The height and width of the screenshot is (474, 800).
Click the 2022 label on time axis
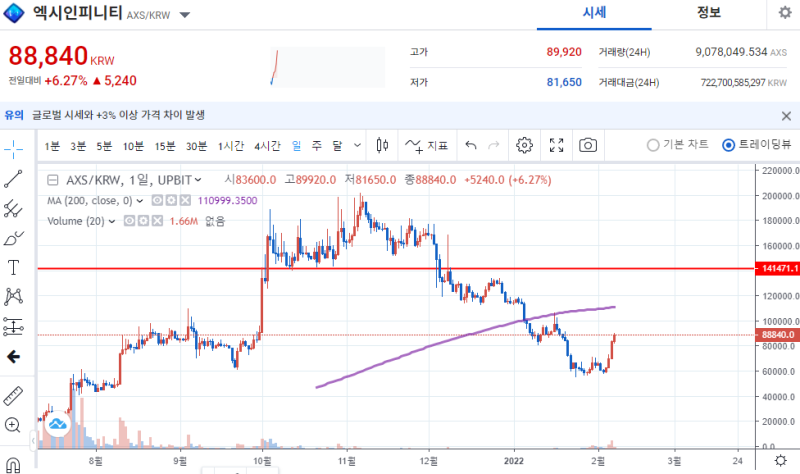click(514, 461)
